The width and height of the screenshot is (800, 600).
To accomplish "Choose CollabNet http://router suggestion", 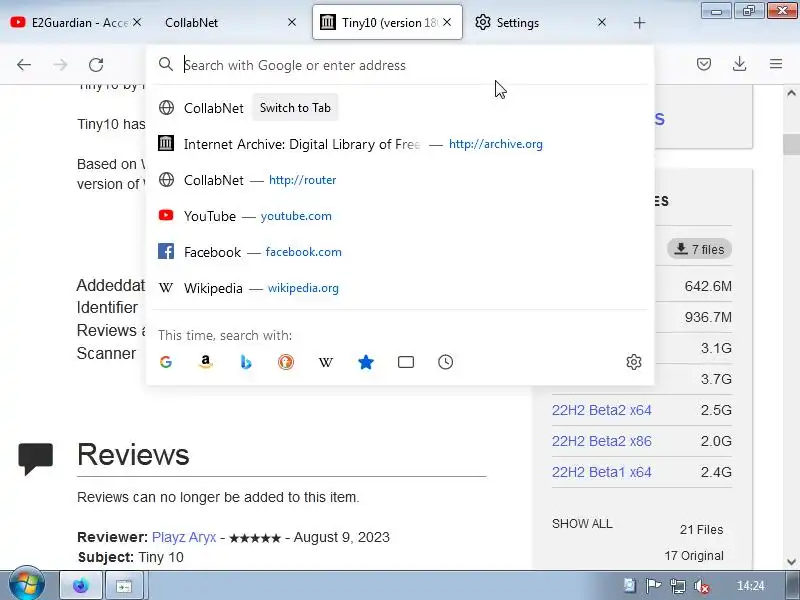I will tap(400, 180).
